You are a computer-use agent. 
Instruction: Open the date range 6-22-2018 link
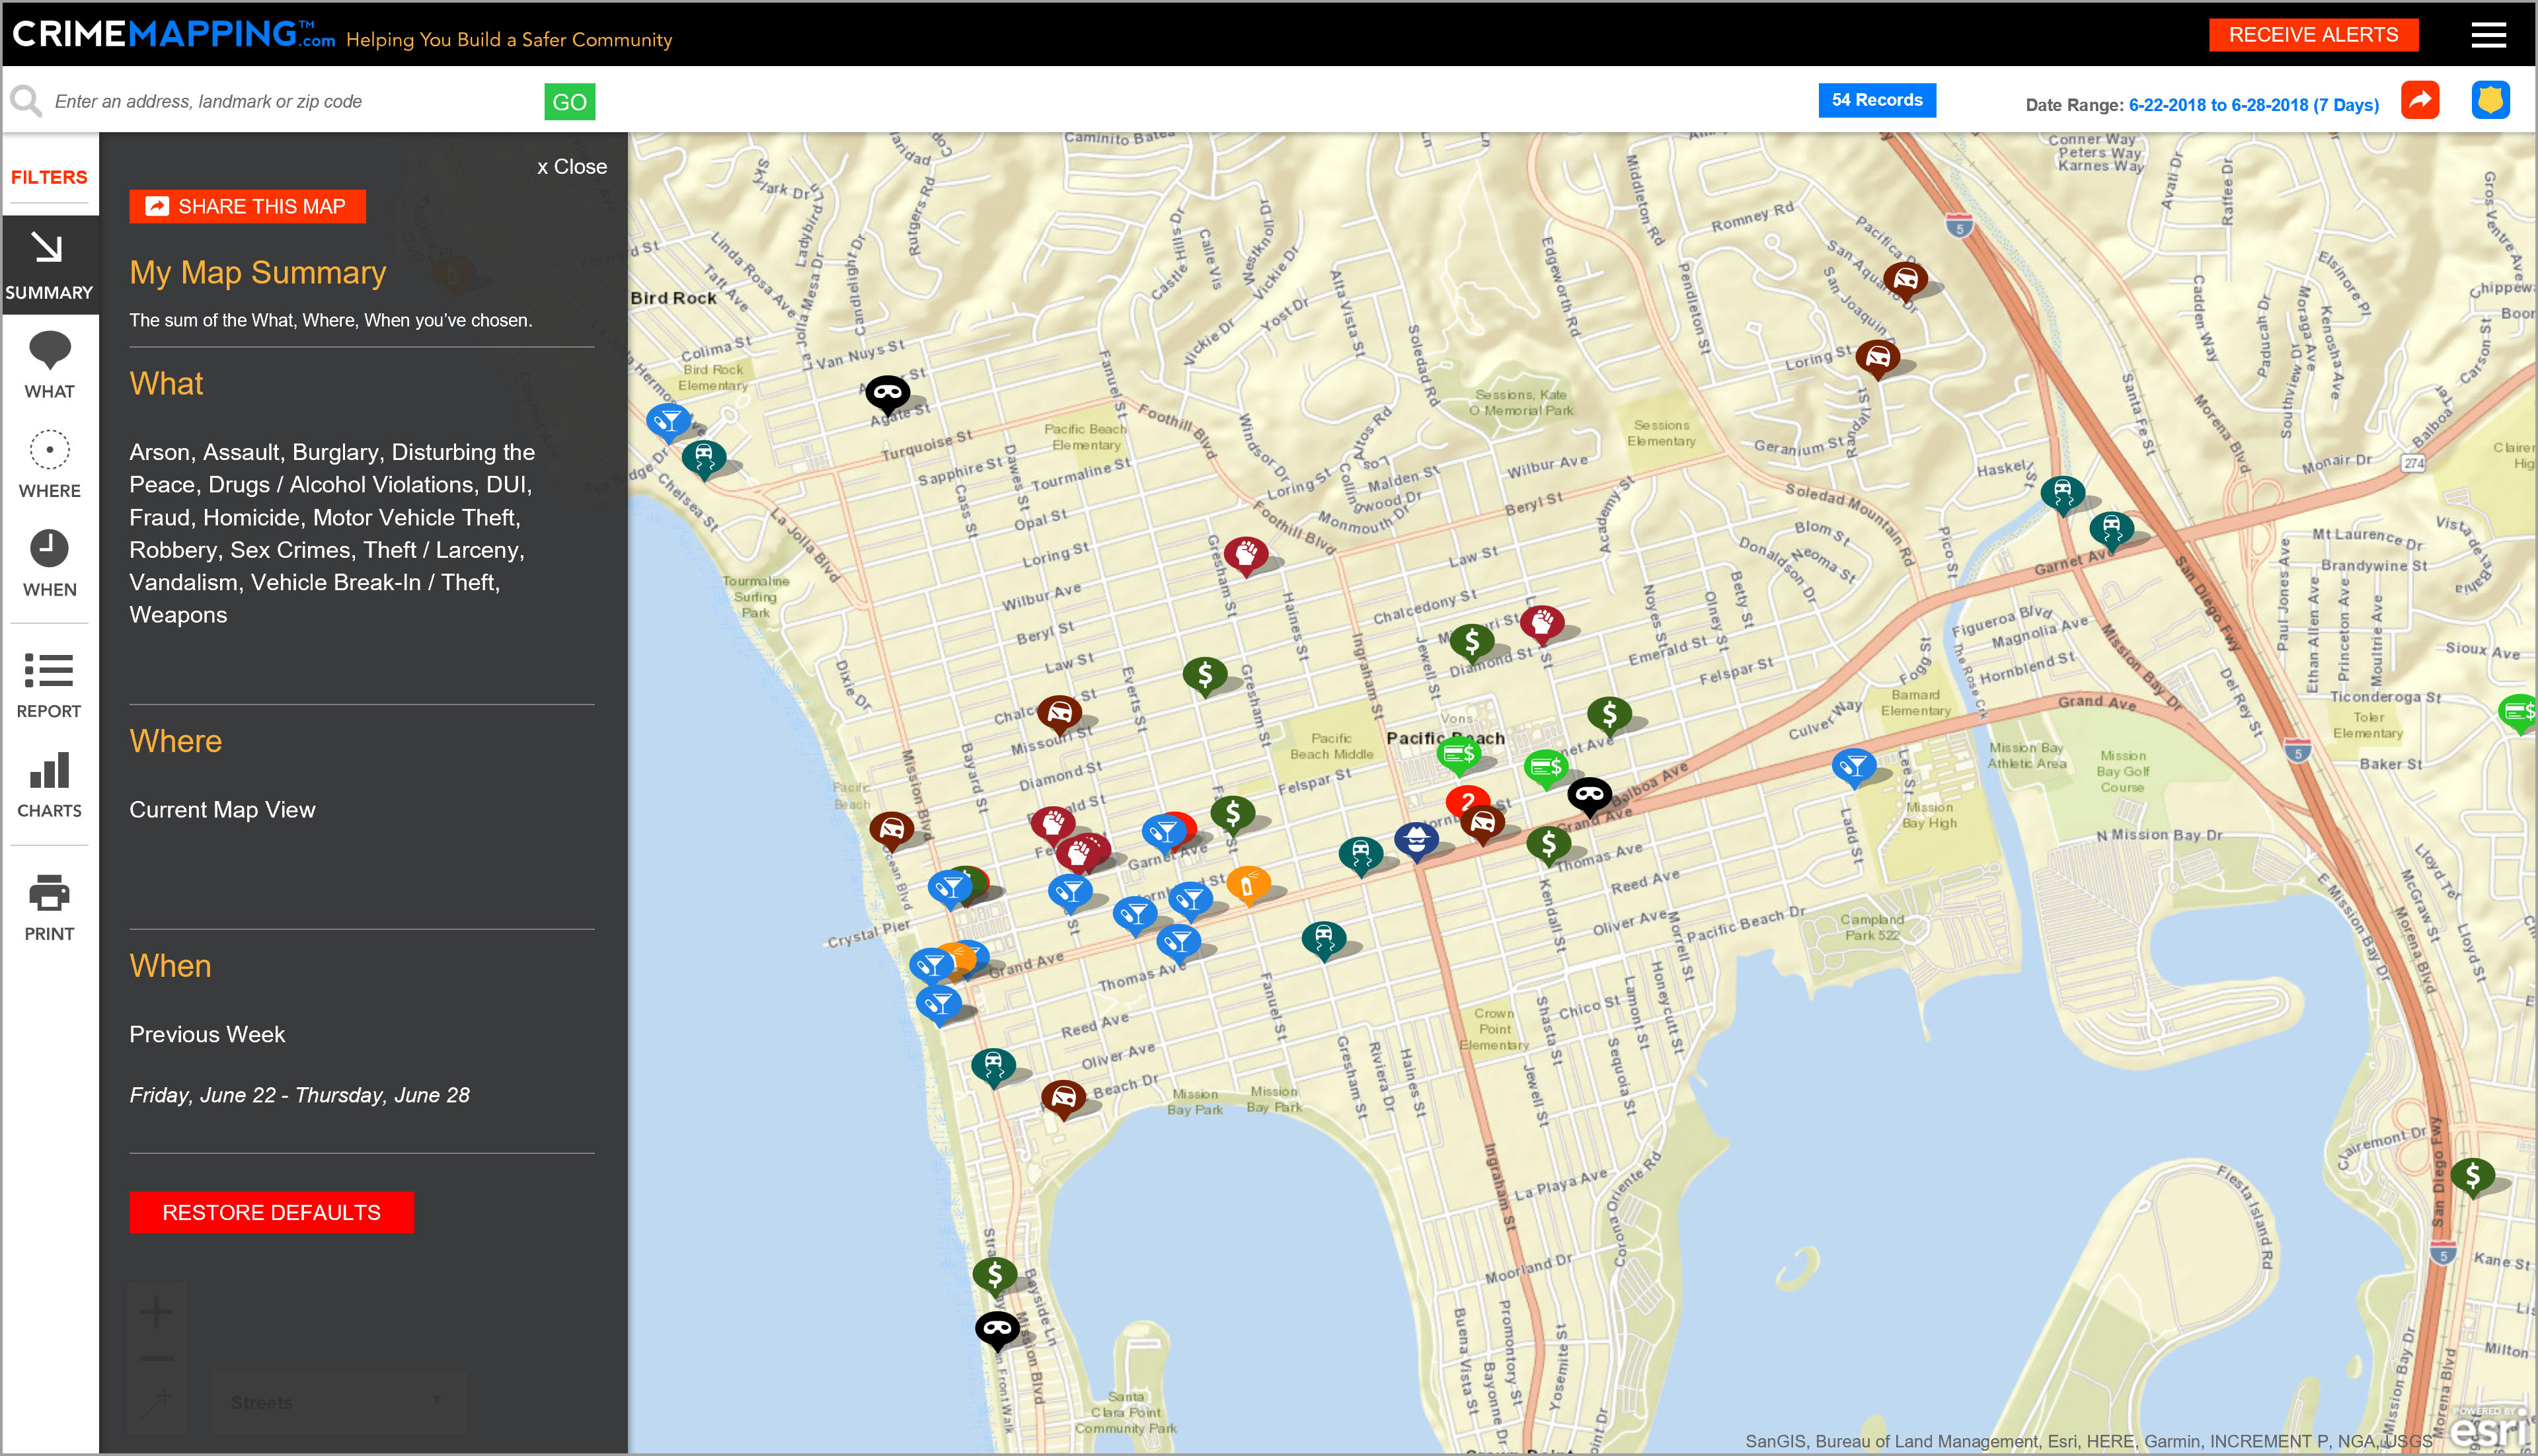pos(2253,105)
